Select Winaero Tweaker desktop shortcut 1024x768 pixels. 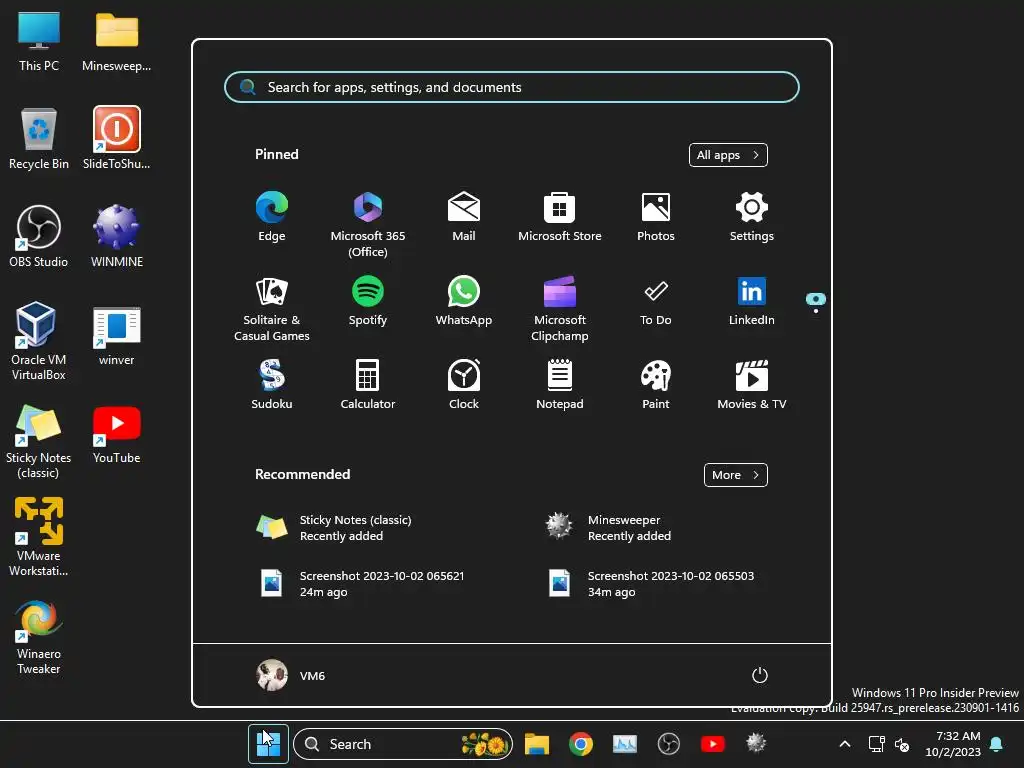pyautogui.click(x=39, y=636)
